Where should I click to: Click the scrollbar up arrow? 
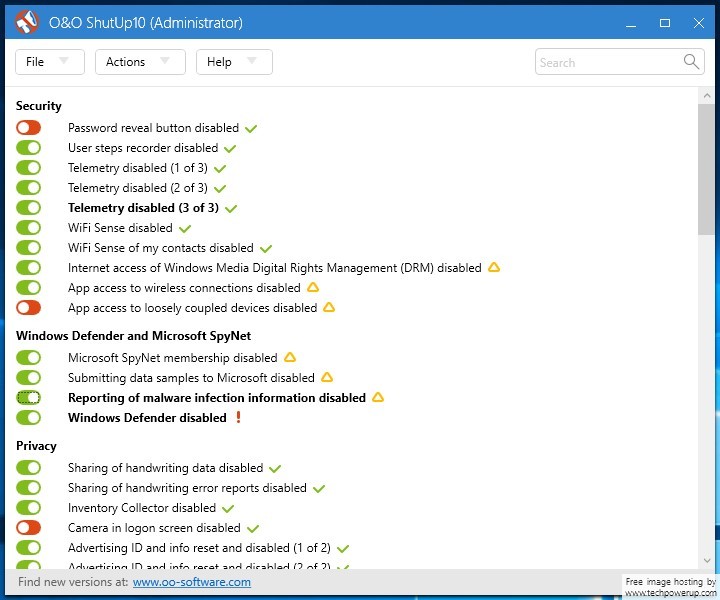(x=707, y=95)
